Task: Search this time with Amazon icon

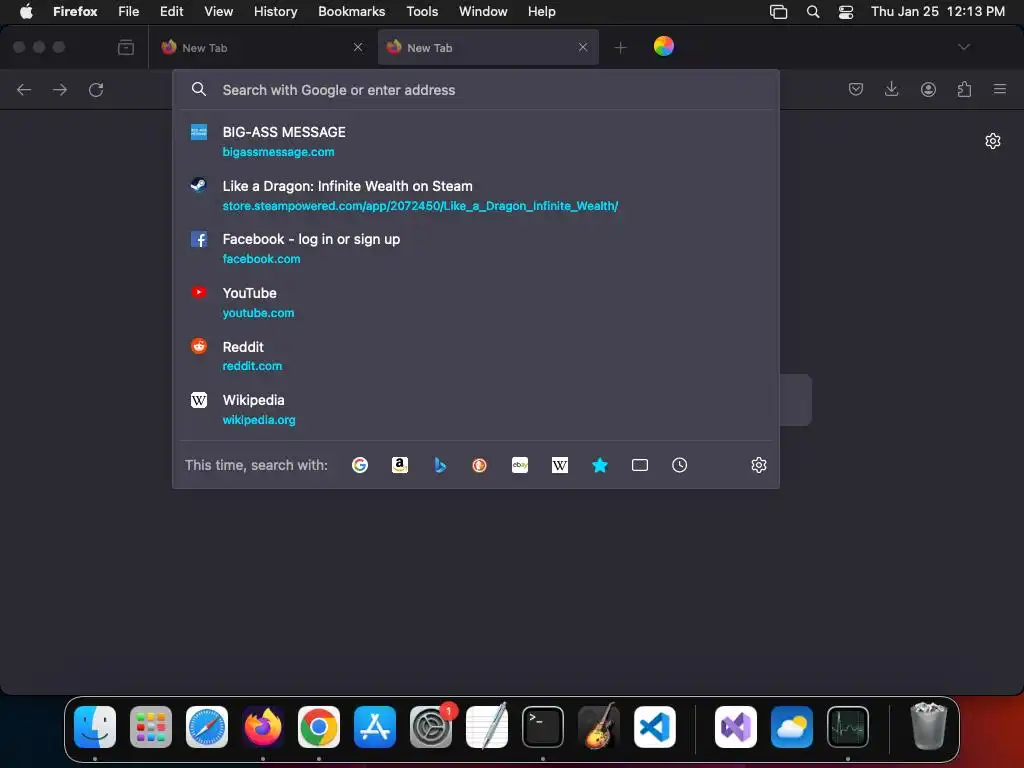Action: tap(400, 465)
